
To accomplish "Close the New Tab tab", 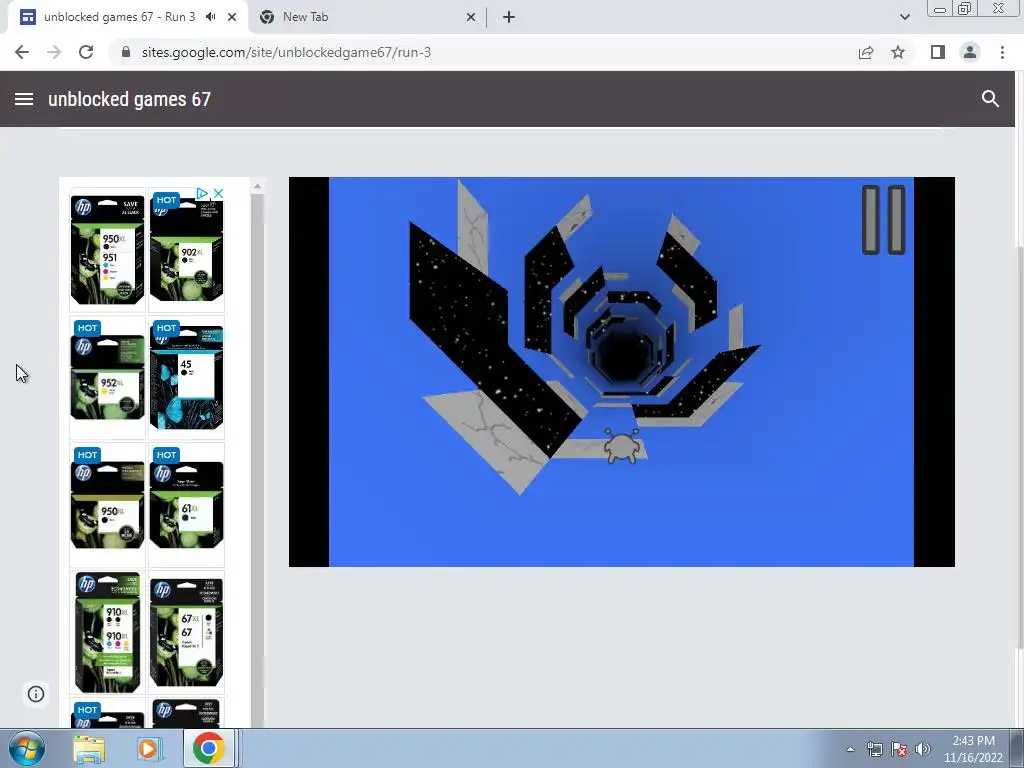I will (x=471, y=17).
